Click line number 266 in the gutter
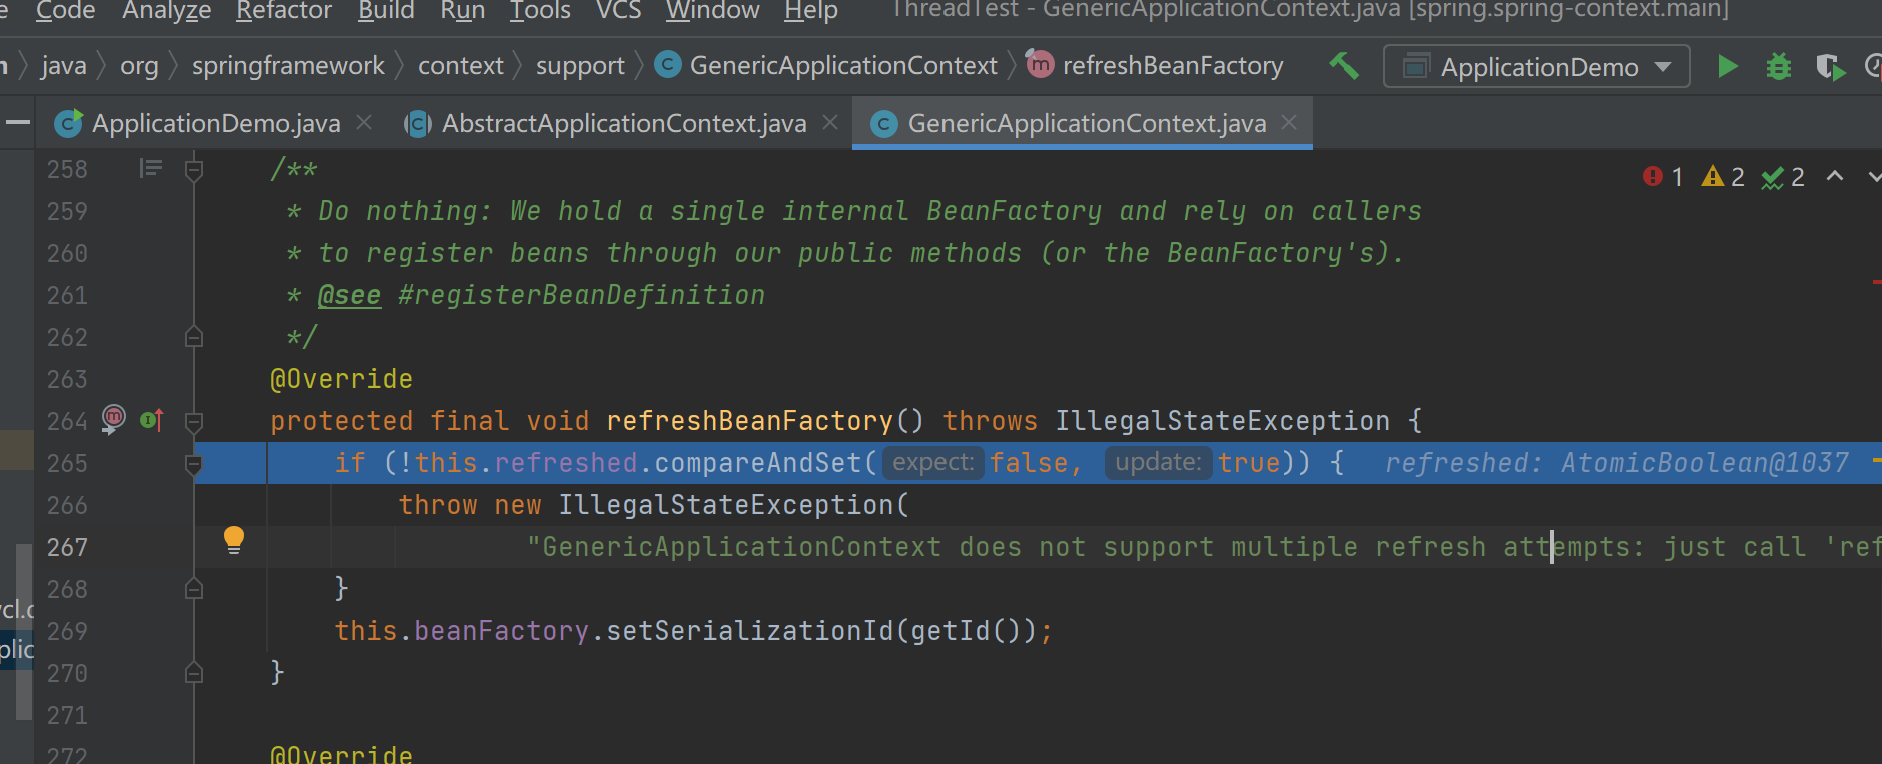 click(x=67, y=505)
